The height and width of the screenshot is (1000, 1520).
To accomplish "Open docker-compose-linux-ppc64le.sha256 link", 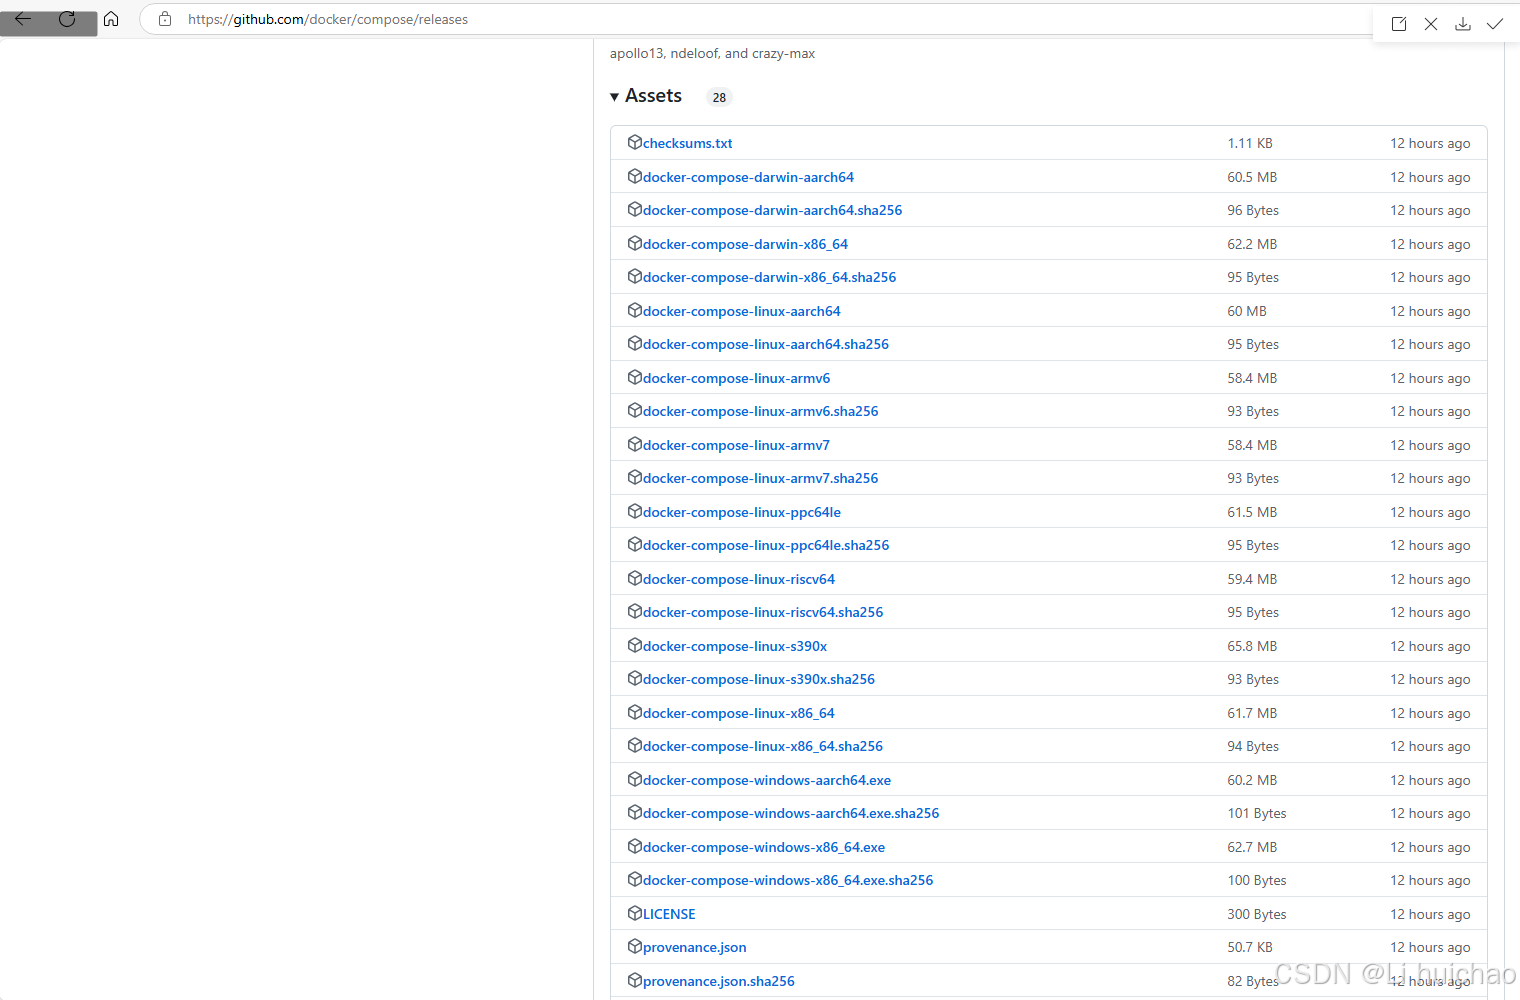I will (x=766, y=545).
